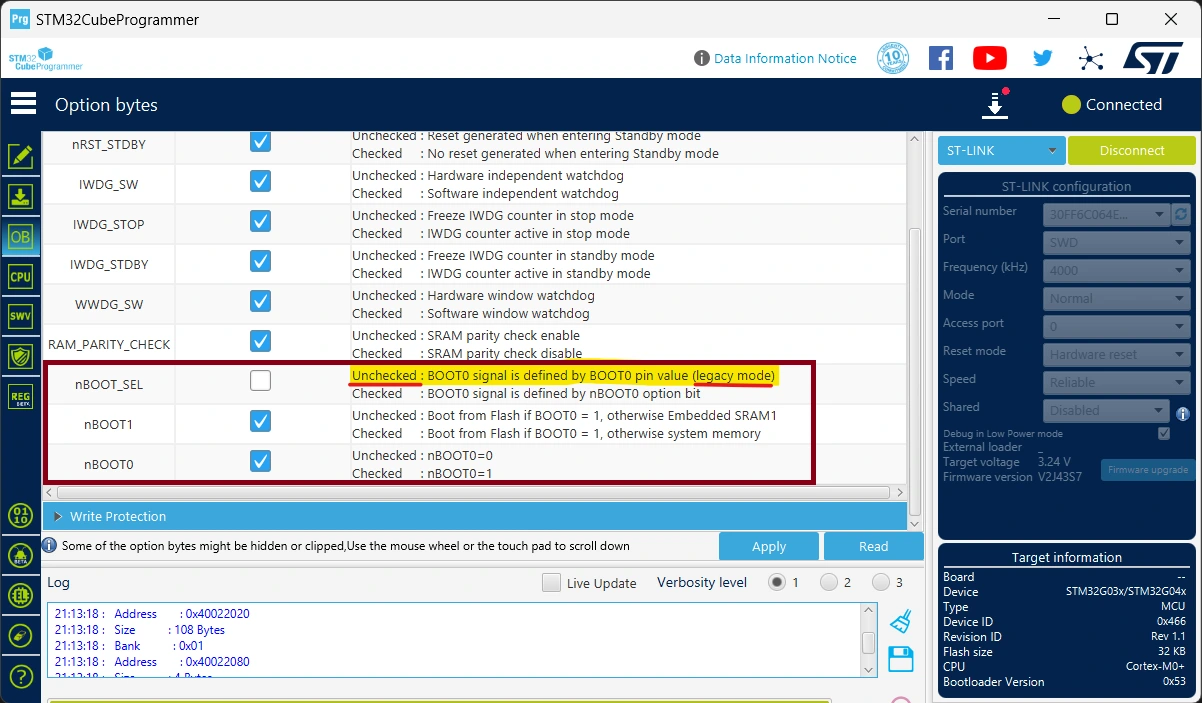Image resolution: width=1202 pixels, height=703 pixels.
Task: Open the key/pen sidebar icon
Action: (21, 636)
